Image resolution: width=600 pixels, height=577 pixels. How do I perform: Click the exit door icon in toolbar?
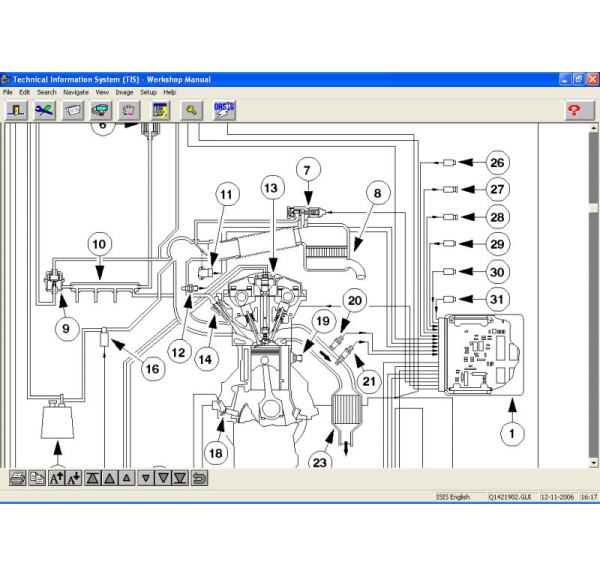pyautogui.click(x=17, y=111)
